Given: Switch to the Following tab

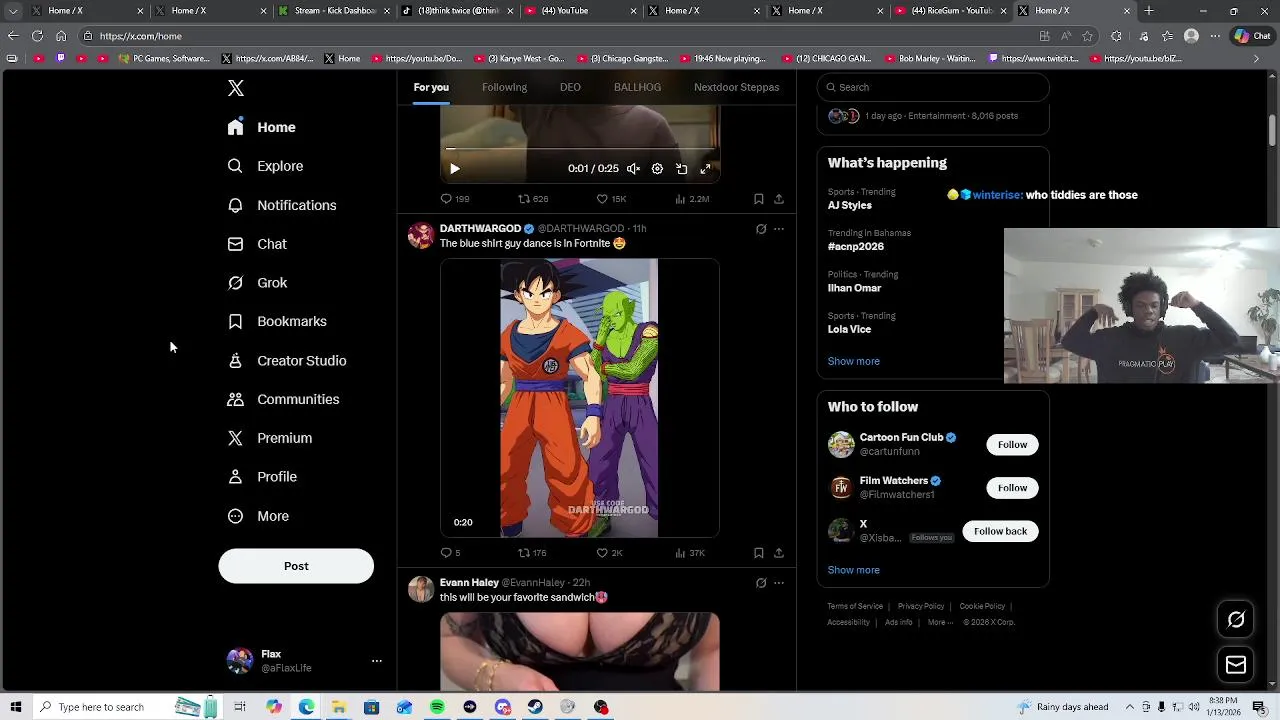Looking at the screenshot, I should 504,87.
